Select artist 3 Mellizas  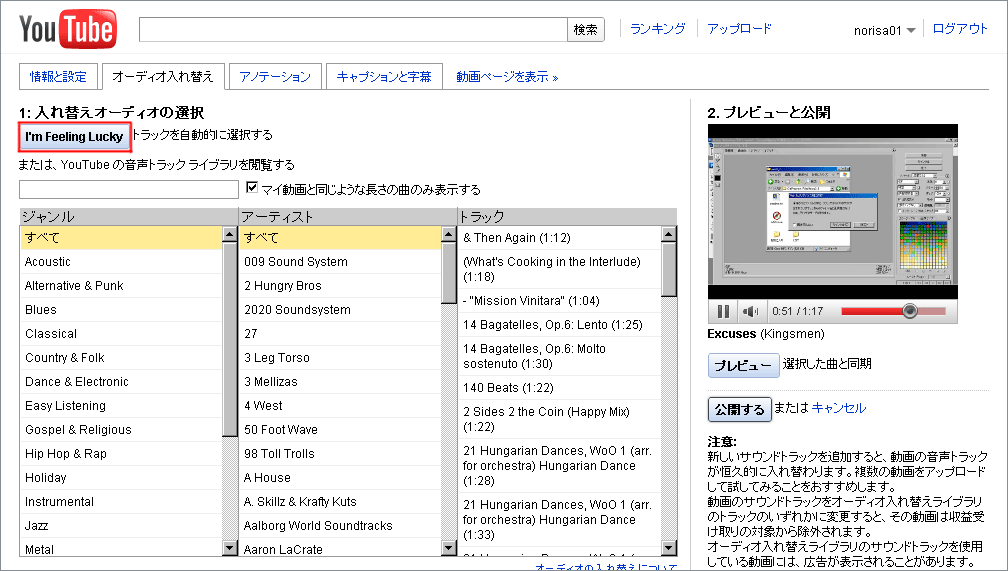coord(340,381)
